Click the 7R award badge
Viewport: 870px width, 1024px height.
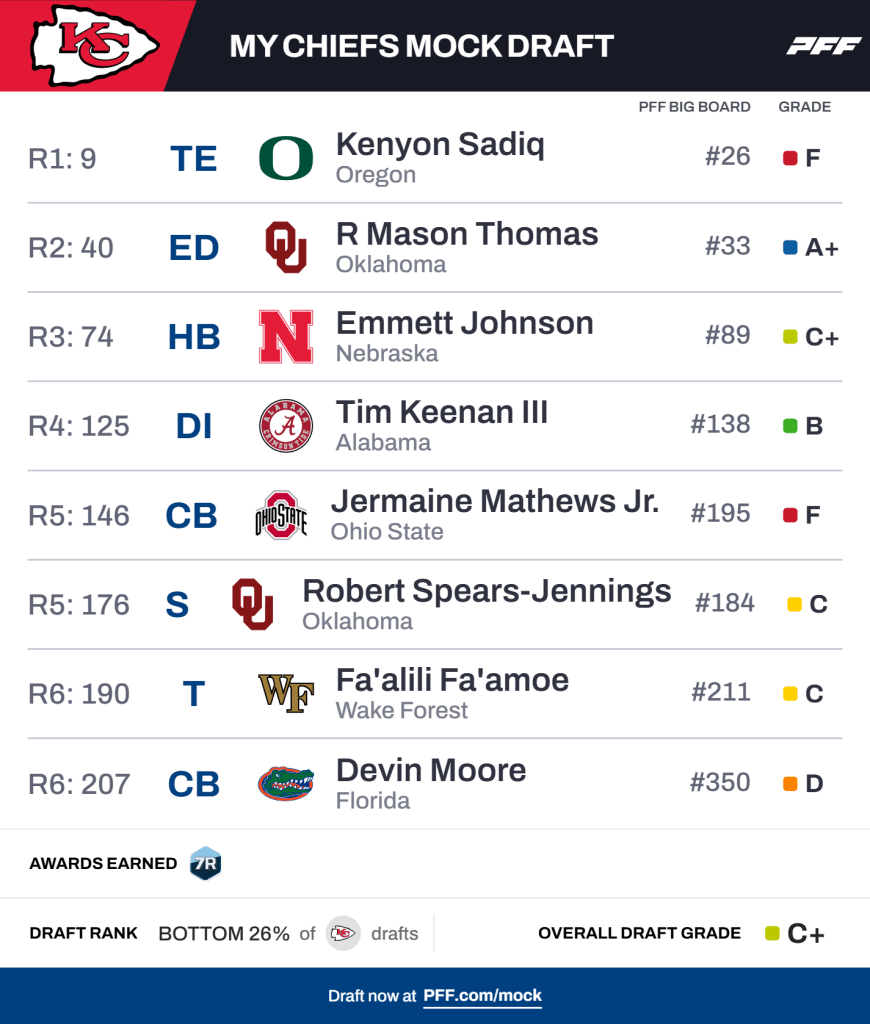205,863
